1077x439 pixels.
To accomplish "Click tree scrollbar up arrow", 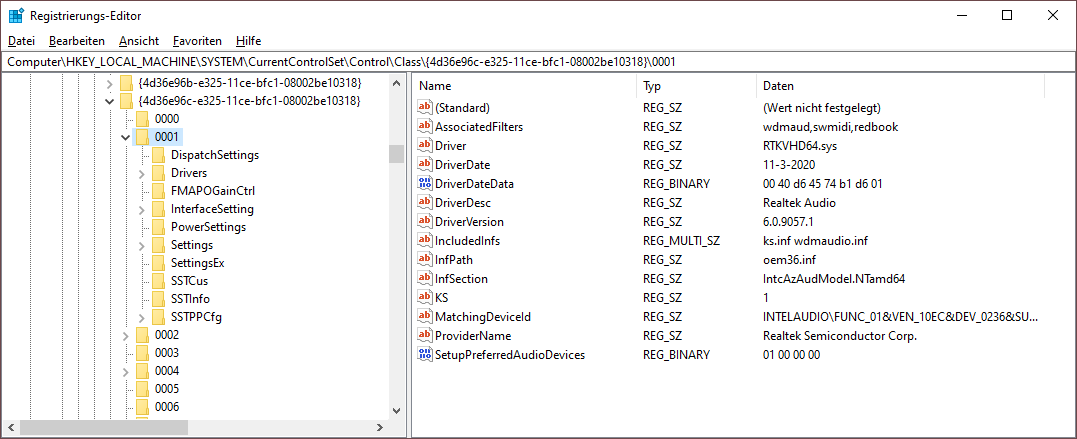I will pos(396,83).
